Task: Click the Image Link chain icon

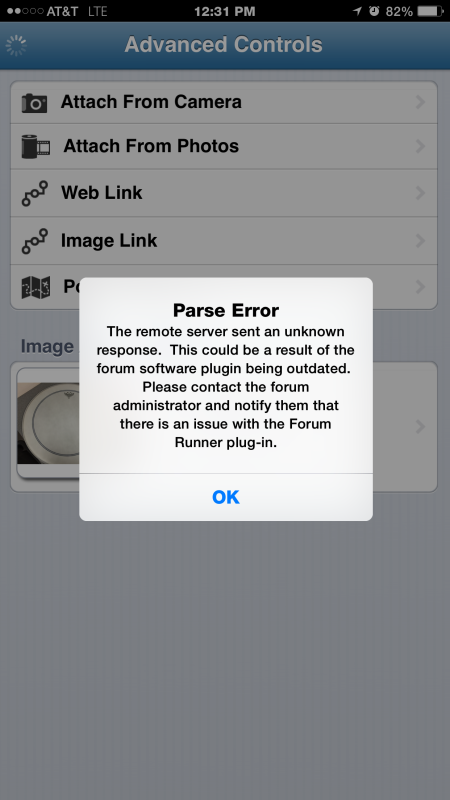Action: [x=35, y=241]
